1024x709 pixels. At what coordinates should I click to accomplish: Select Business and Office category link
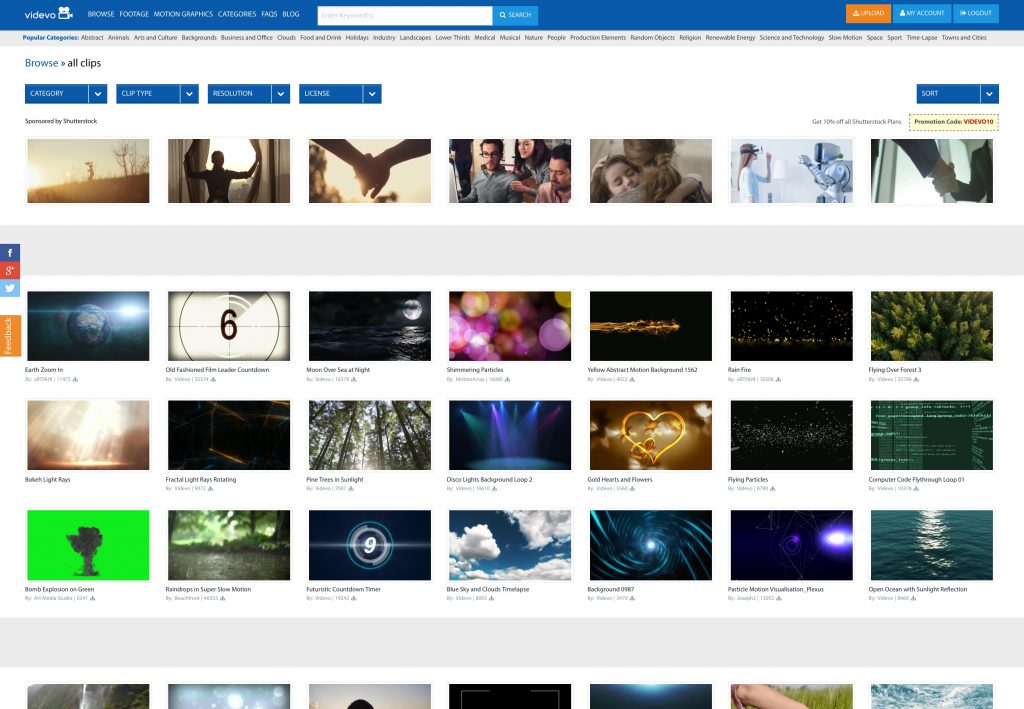point(247,38)
